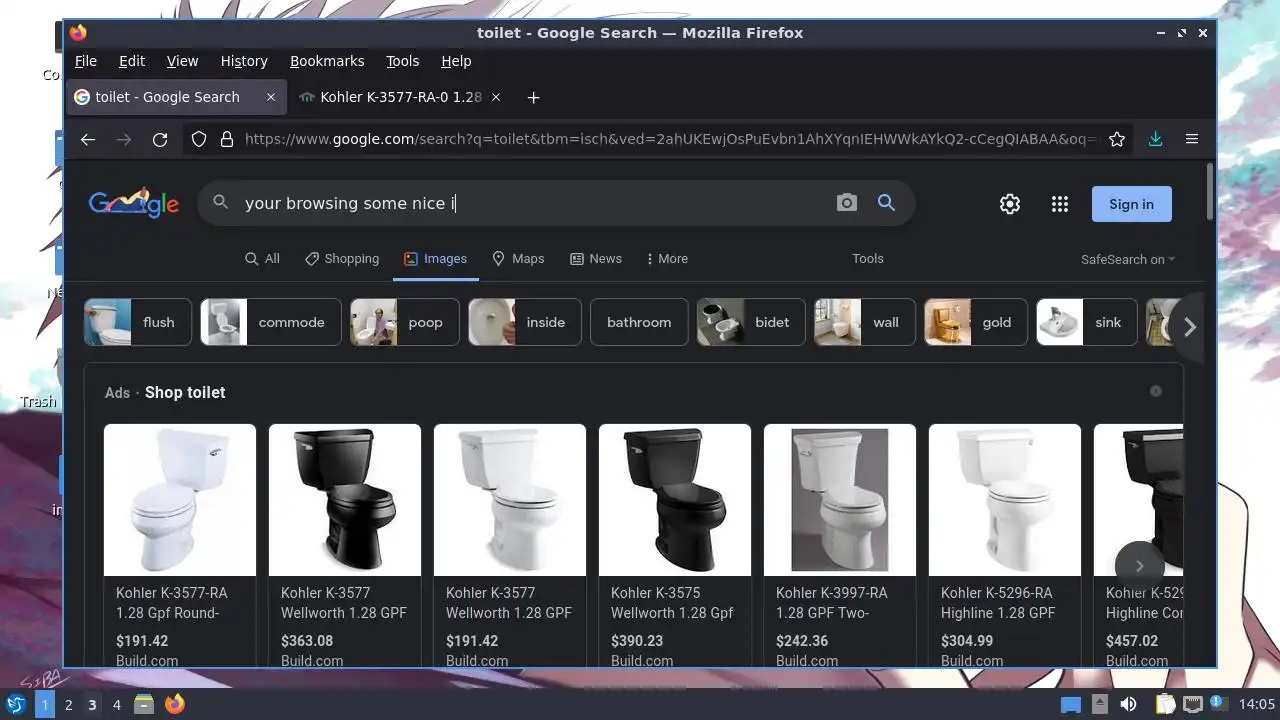
Task: Click the taskbar volume speaker icon
Action: coord(1128,704)
